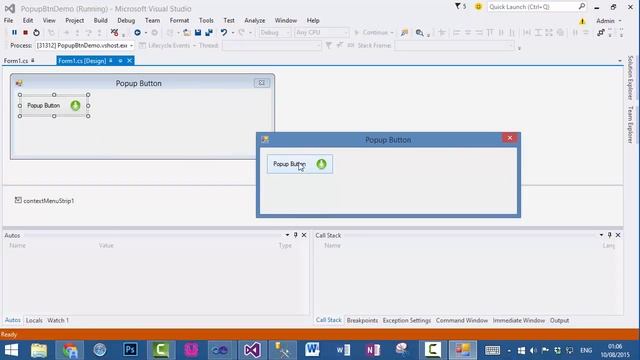Open File Explorer from the taskbar
Screen dimensions: 640x360
[39, 350]
